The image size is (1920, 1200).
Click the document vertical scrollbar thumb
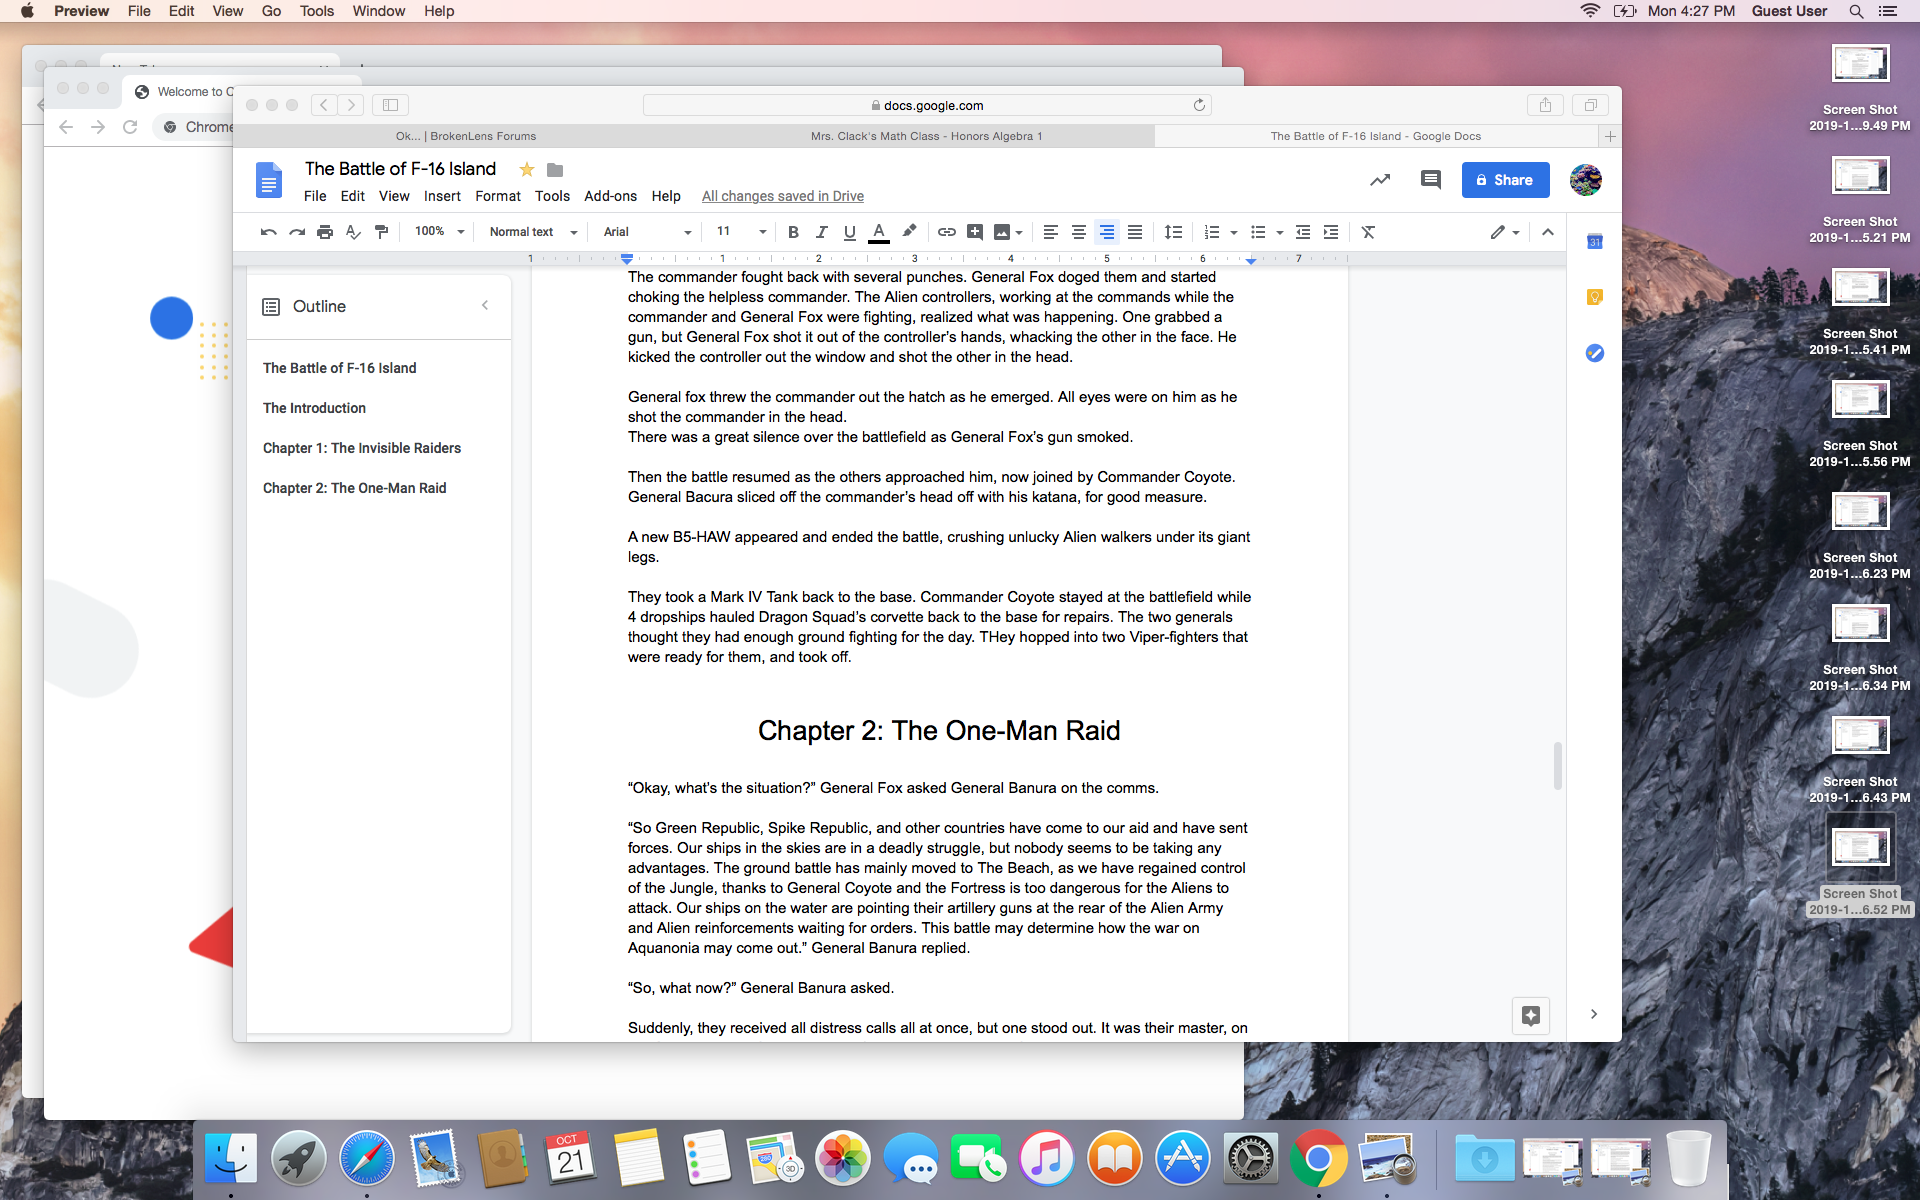click(x=1557, y=766)
